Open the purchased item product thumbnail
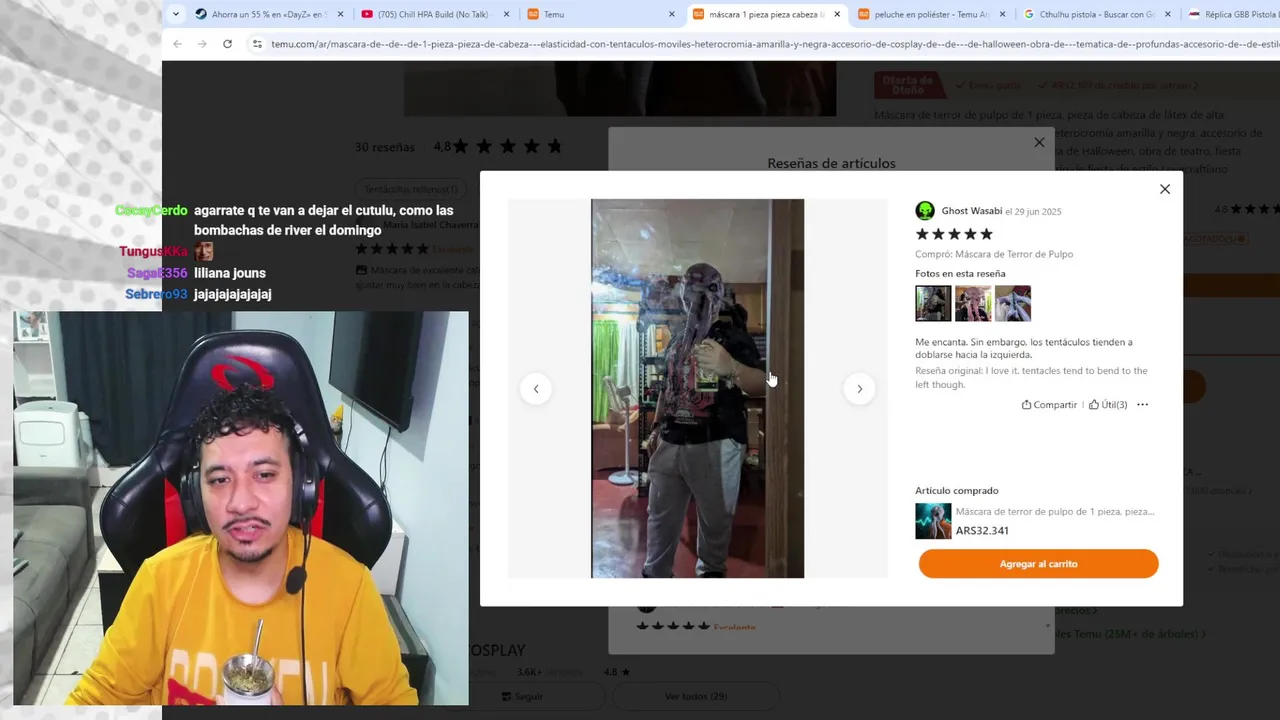 [x=933, y=521]
